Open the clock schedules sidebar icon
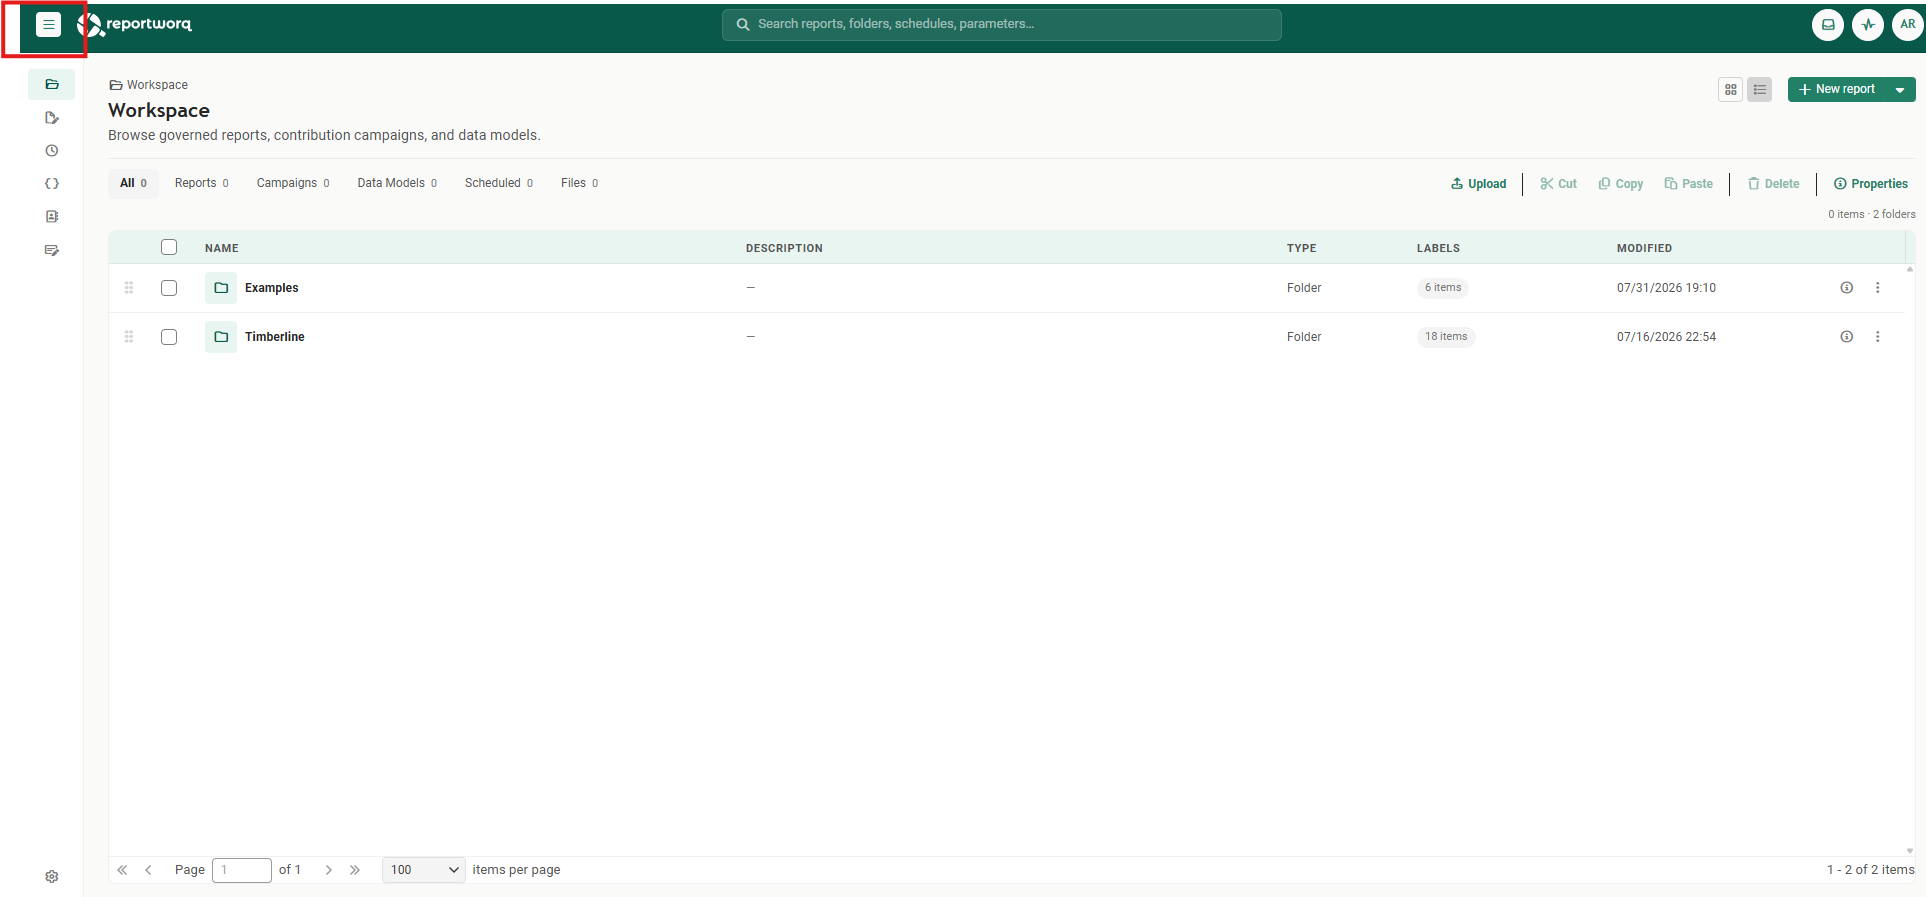The height and width of the screenshot is (897, 1926). click(x=52, y=151)
